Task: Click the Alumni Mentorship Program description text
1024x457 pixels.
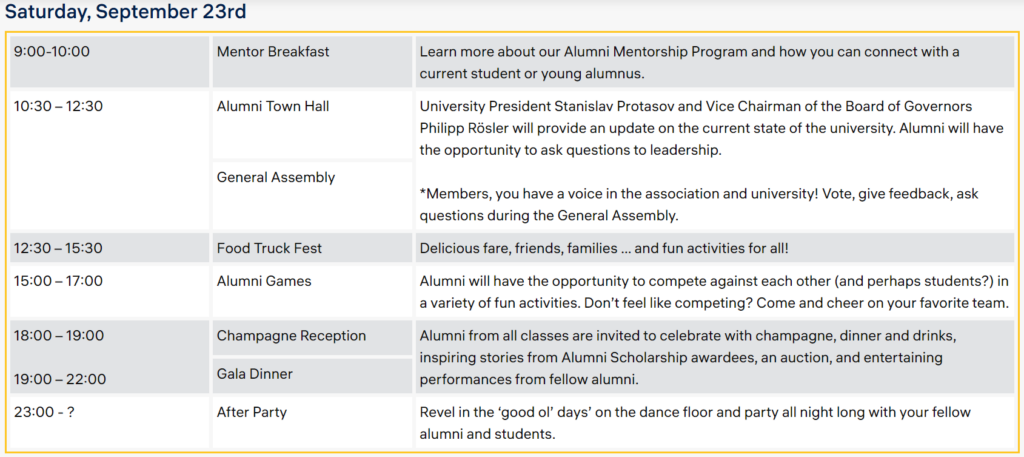Action: (690, 63)
